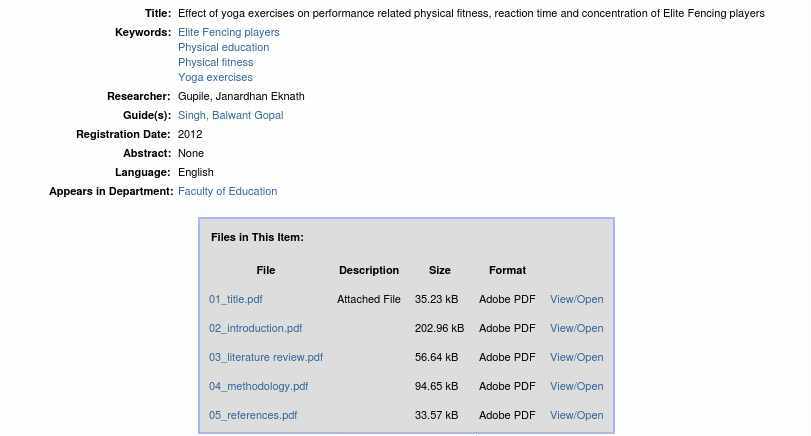Click the Format column header
The image size is (811, 436).
507,270
